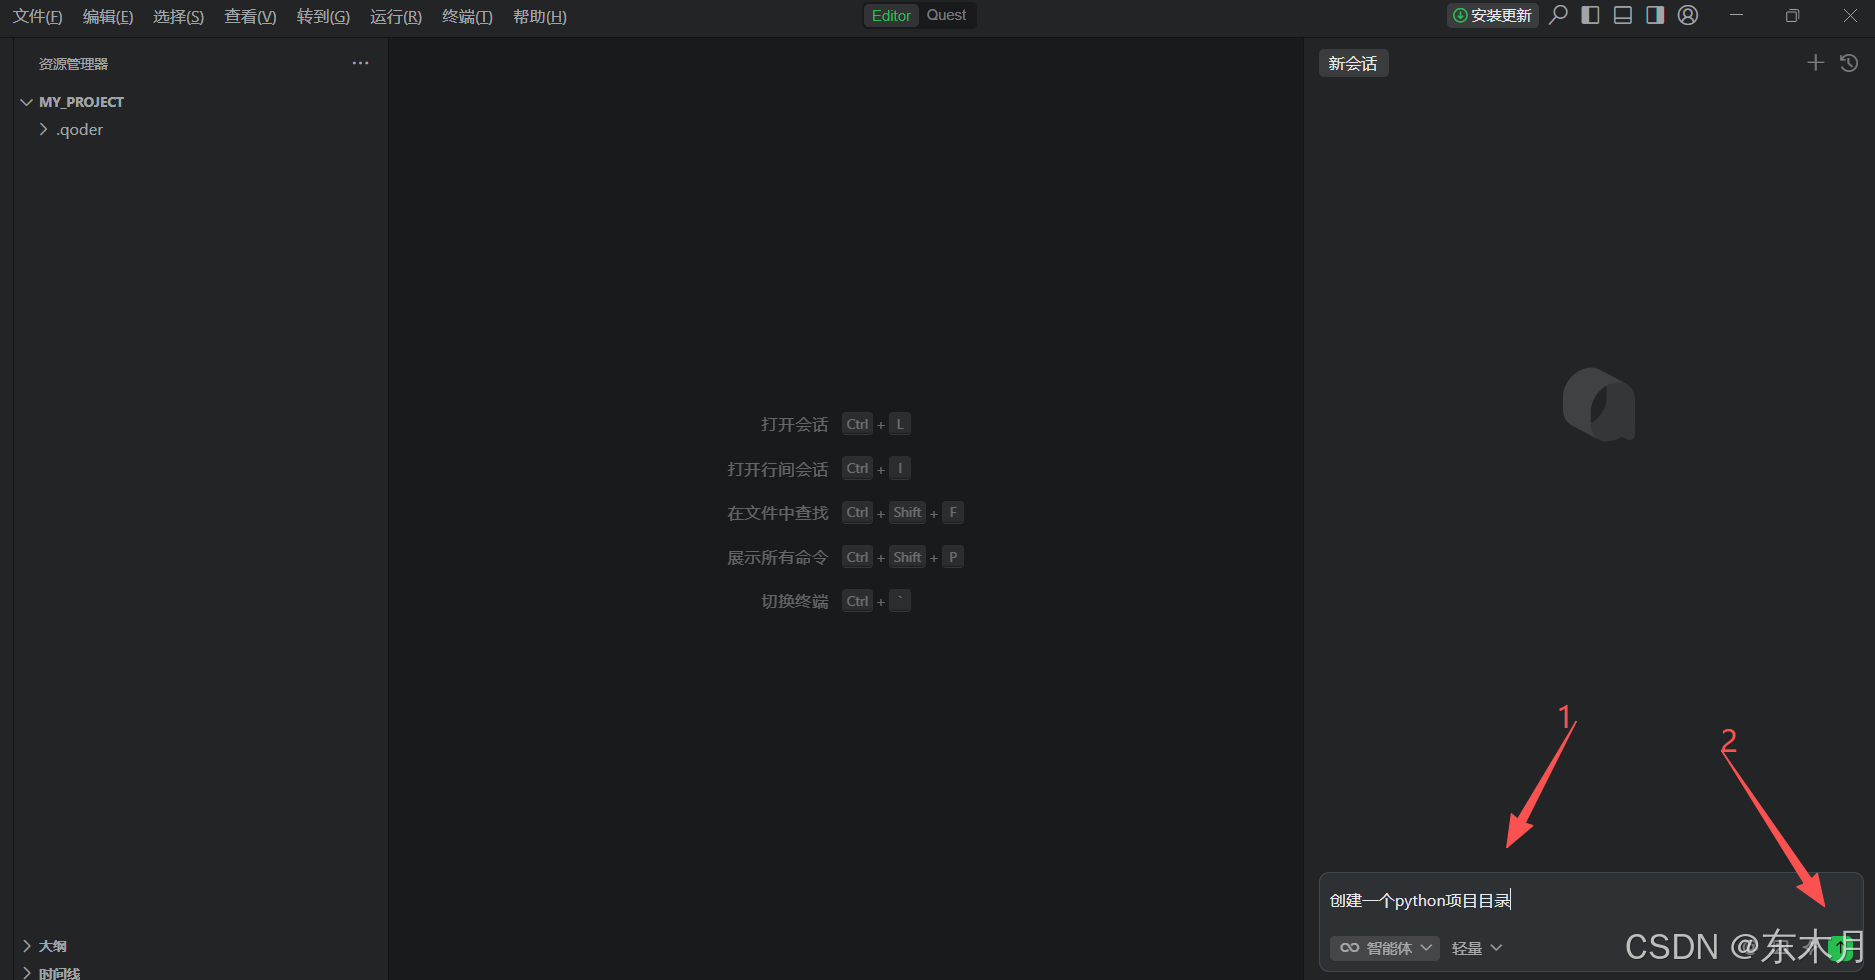1875x980 pixels.
Task: Select the 新会话 chat tab
Action: pos(1353,63)
